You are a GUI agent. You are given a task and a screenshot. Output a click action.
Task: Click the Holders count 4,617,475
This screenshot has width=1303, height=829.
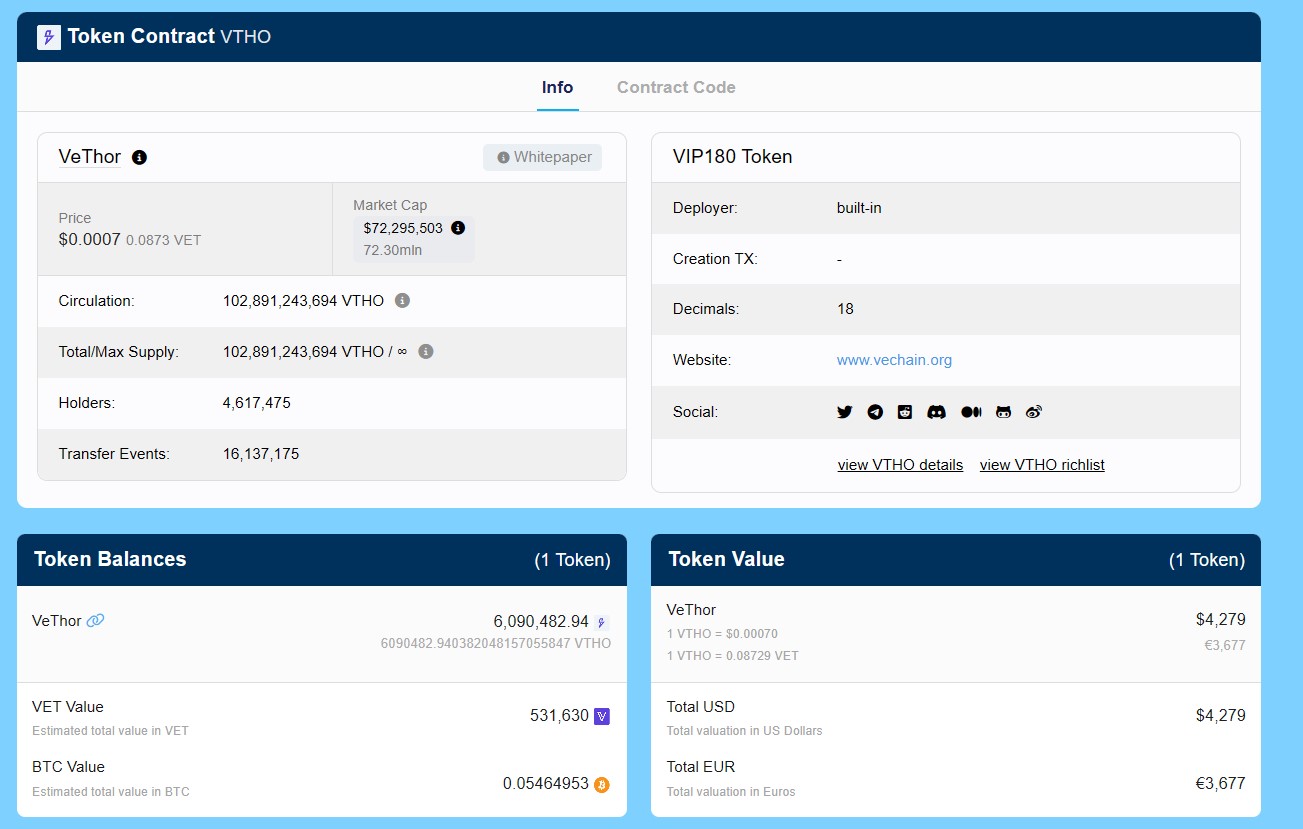(x=257, y=403)
